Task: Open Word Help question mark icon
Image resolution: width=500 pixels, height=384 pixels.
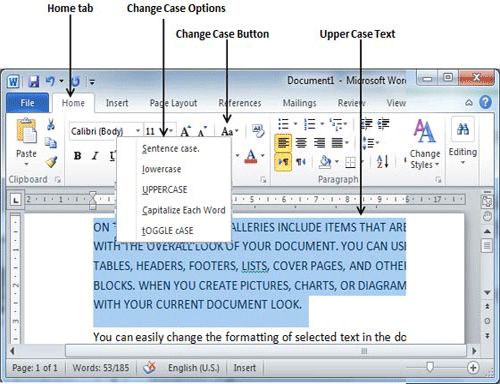Action: 485,102
